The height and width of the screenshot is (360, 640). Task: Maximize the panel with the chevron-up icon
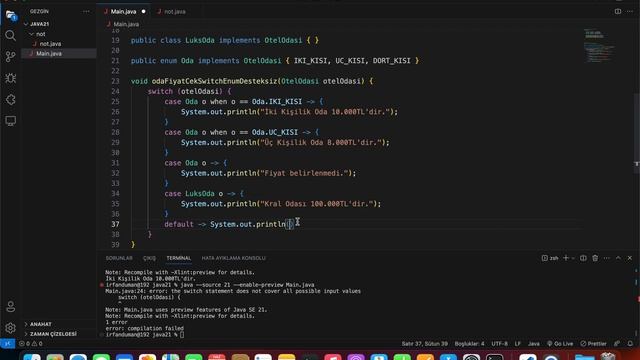(x=618, y=258)
